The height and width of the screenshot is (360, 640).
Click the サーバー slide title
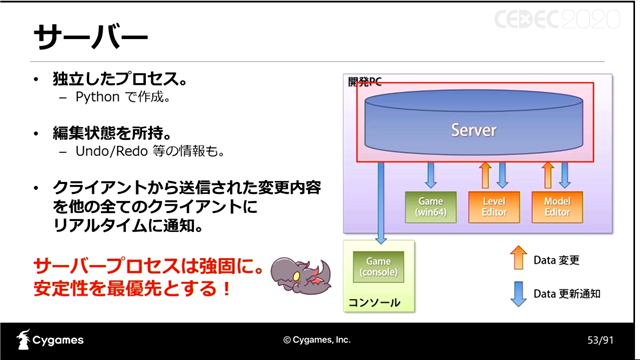[x=91, y=36]
